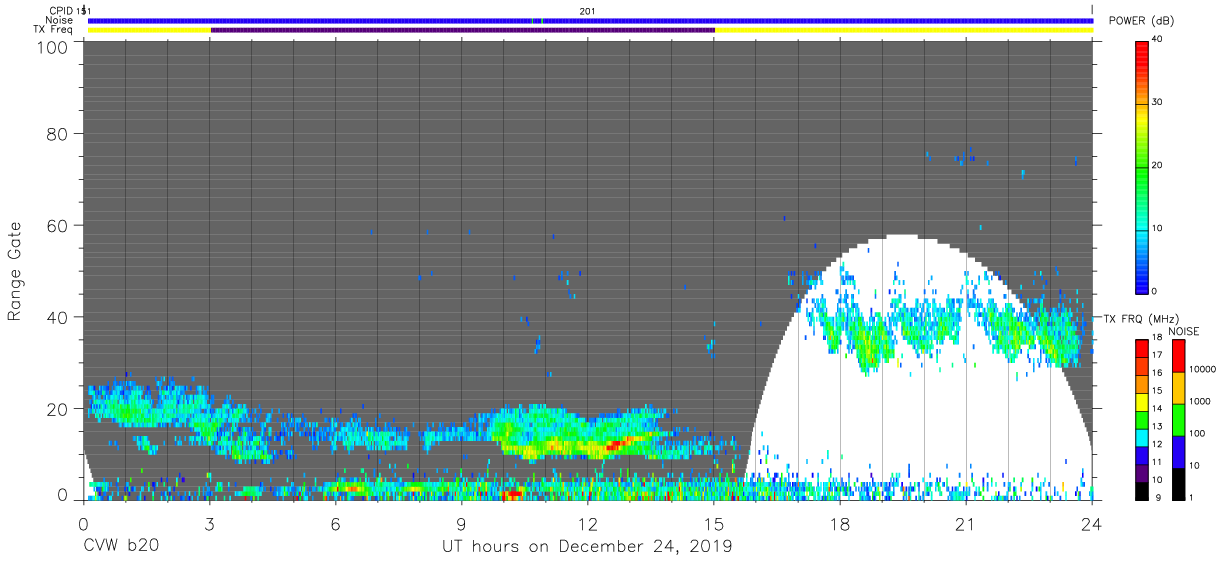Click the '20' tick on the Range Gate axis
Image resolution: width=1228 pixels, height=567 pixels.
click(x=57, y=408)
